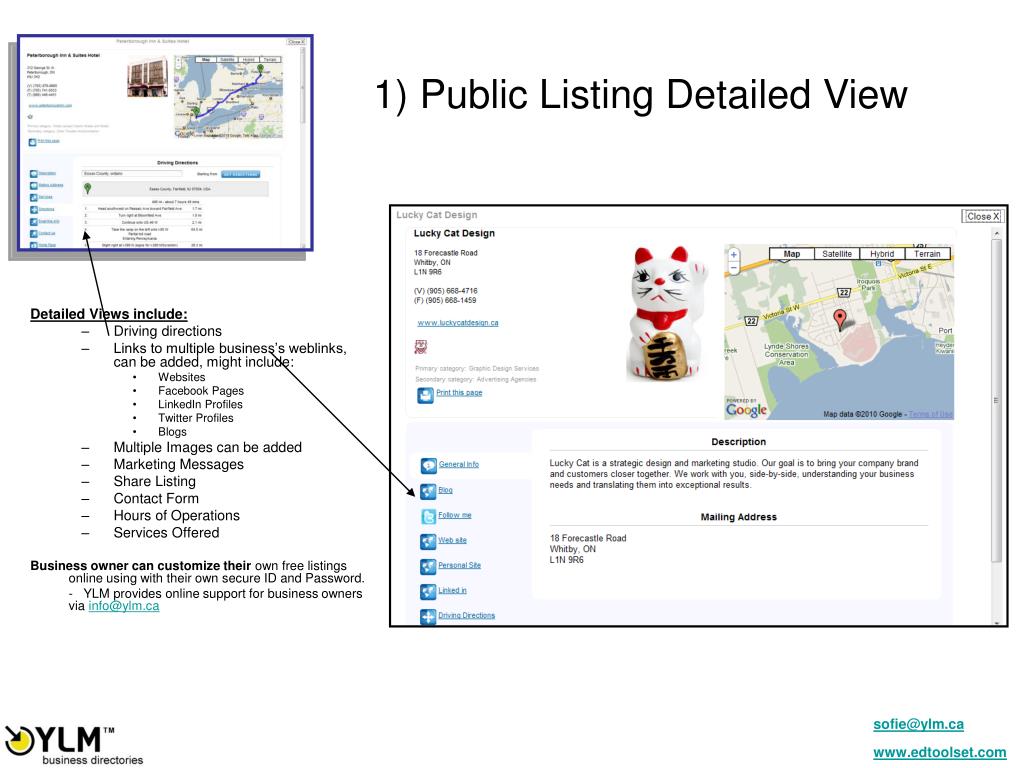Open the Personal Site link
The width and height of the screenshot is (1024, 768).
tap(459, 565)
